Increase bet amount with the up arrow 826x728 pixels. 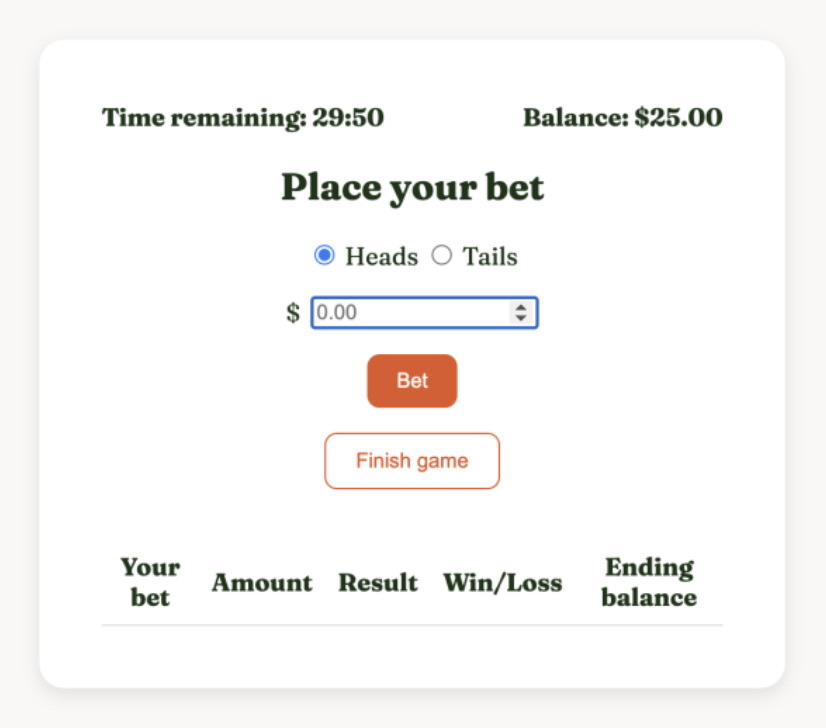(x=520, y=308)
